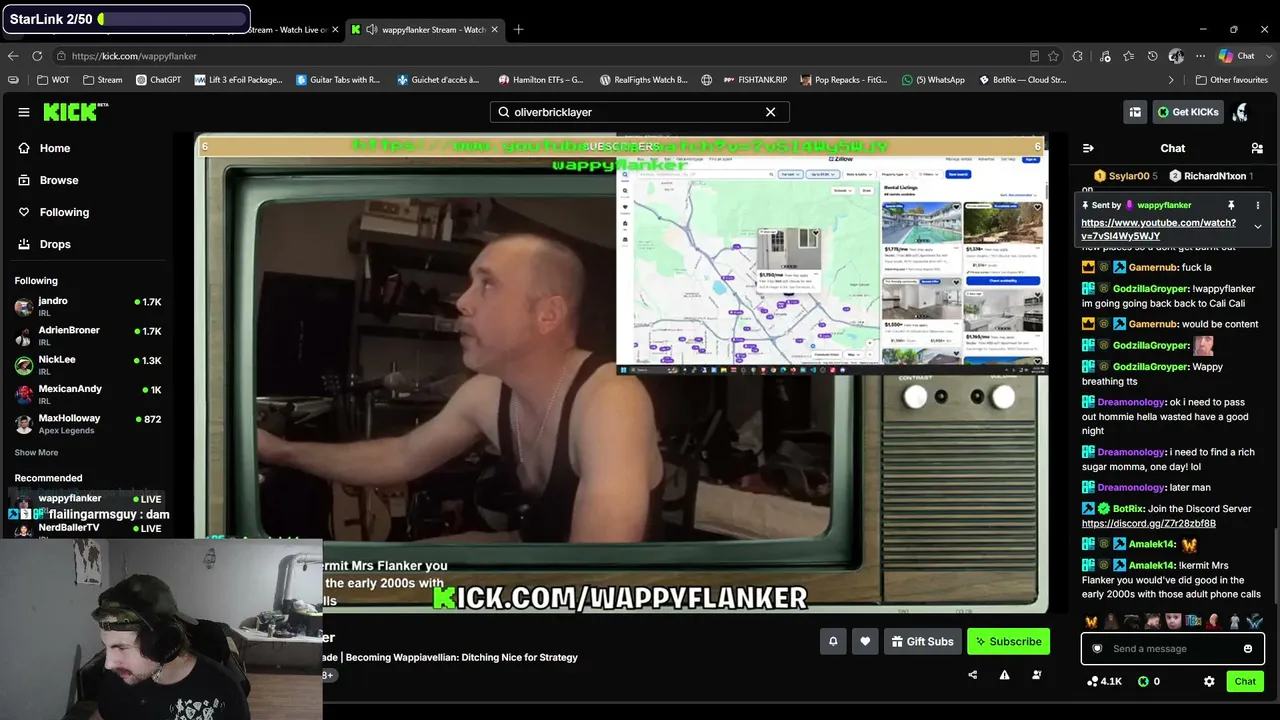This screenshot has width=1280, height=720.
Task: Expand the pinned message chevron
Action: [1257, 227]
